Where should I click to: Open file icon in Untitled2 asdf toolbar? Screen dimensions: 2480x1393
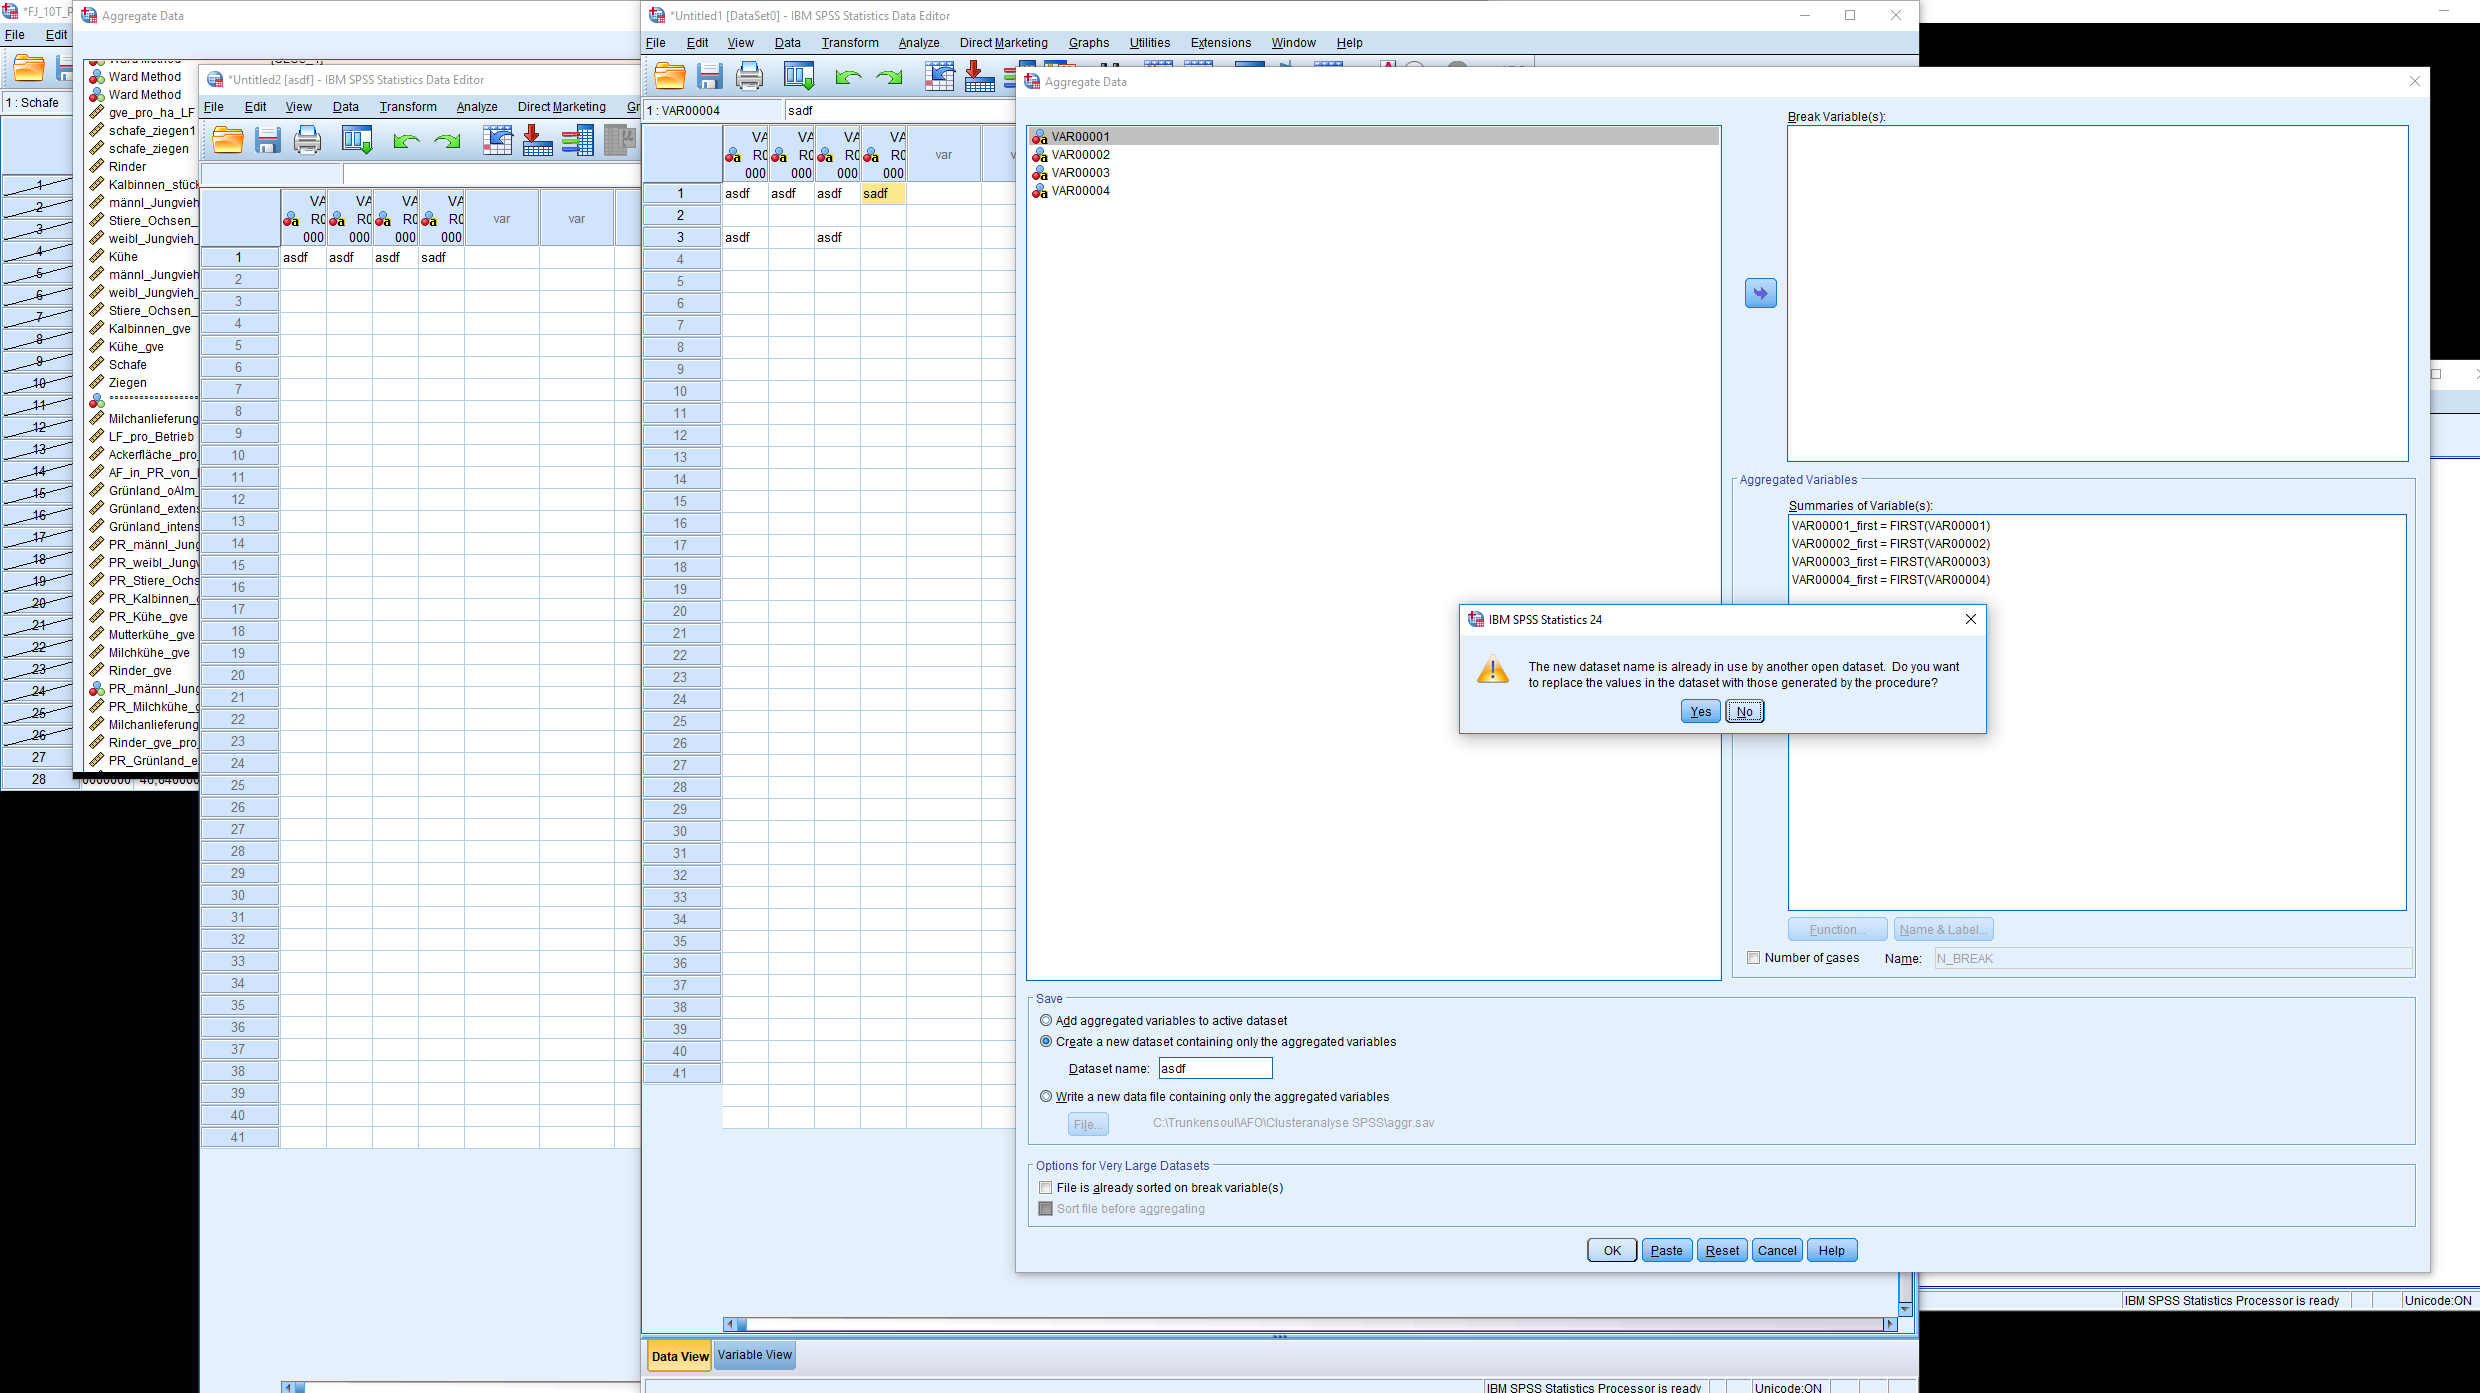point(228,141)
